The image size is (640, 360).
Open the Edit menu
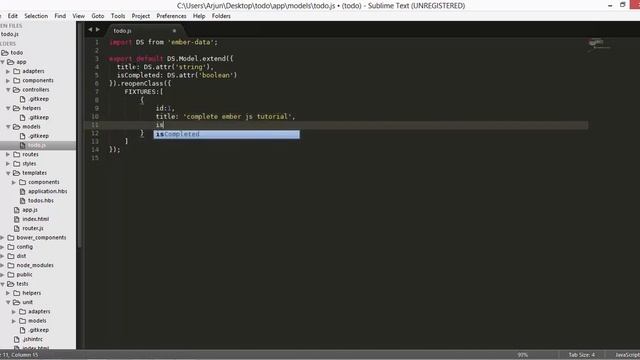click(13, 16)
